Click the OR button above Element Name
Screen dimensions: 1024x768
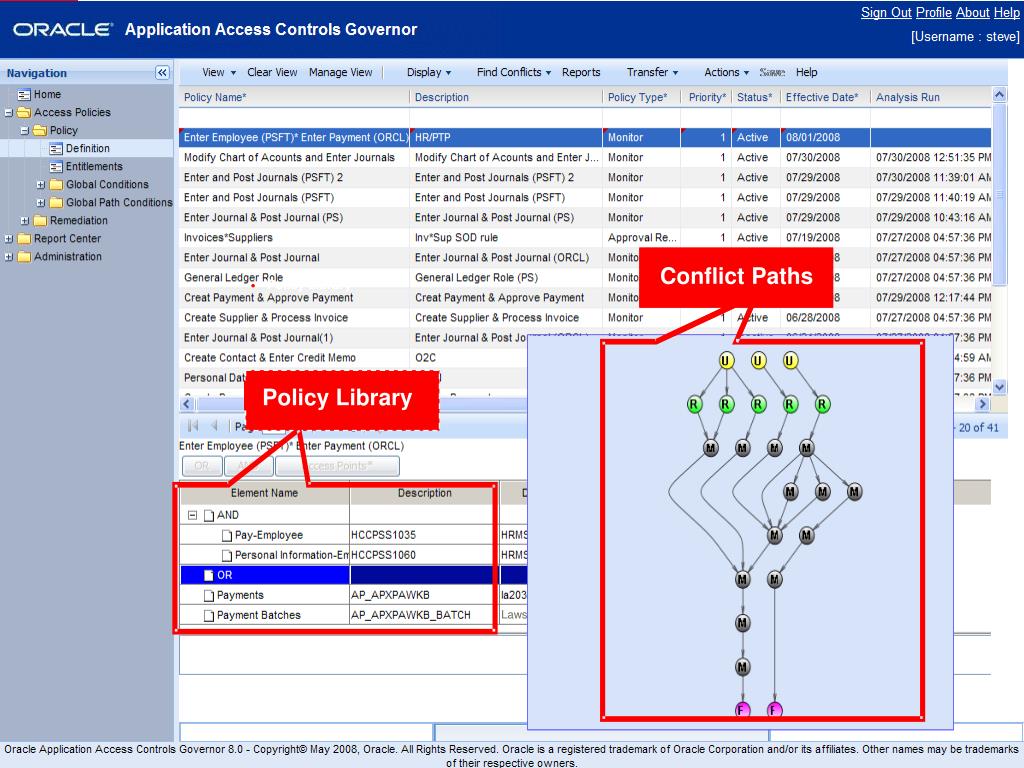(x=202, y=466)
